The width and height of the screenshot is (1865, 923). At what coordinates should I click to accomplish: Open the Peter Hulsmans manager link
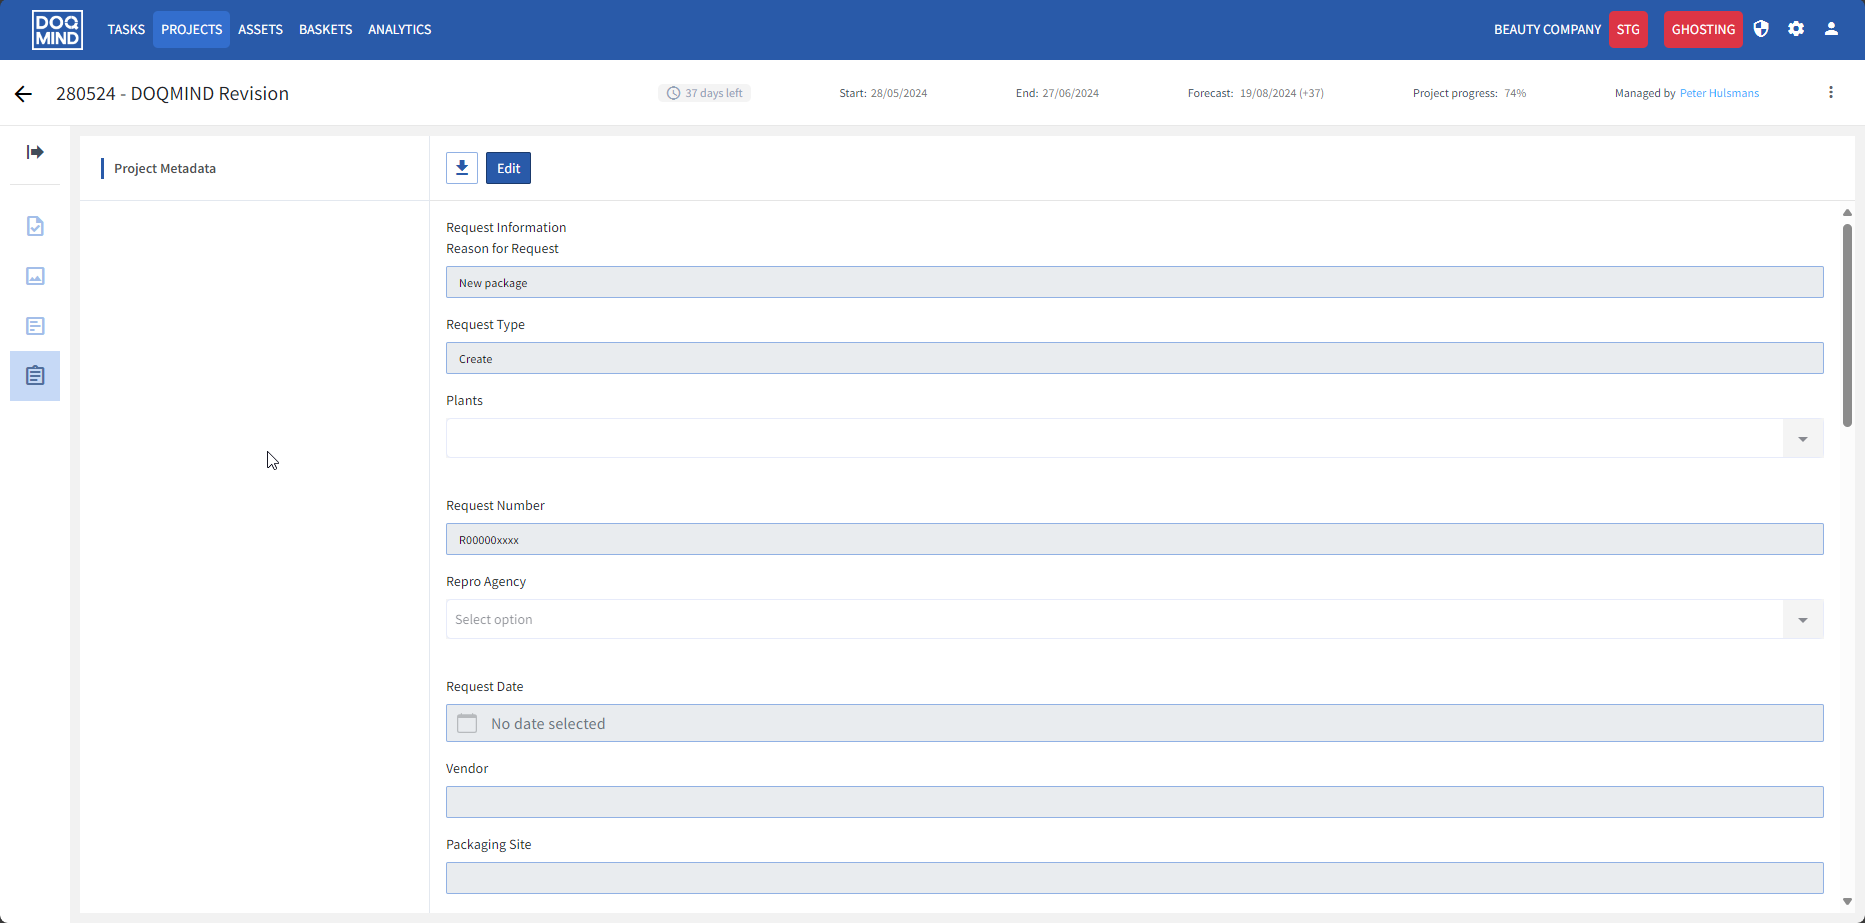(x=1719, y=93)
